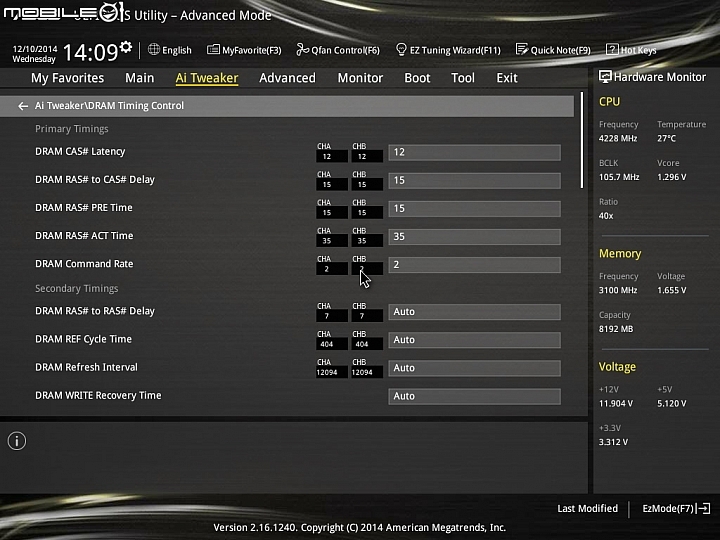
Task: Click Vcore 1.296 V reading
Action: pyautogui.click(x=671, y=177)
